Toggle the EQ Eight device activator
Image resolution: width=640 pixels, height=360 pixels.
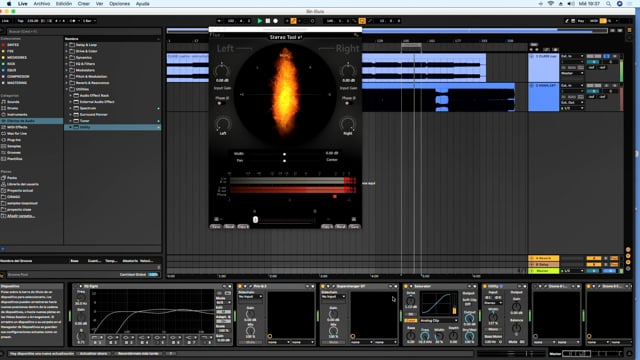point(75,286)
